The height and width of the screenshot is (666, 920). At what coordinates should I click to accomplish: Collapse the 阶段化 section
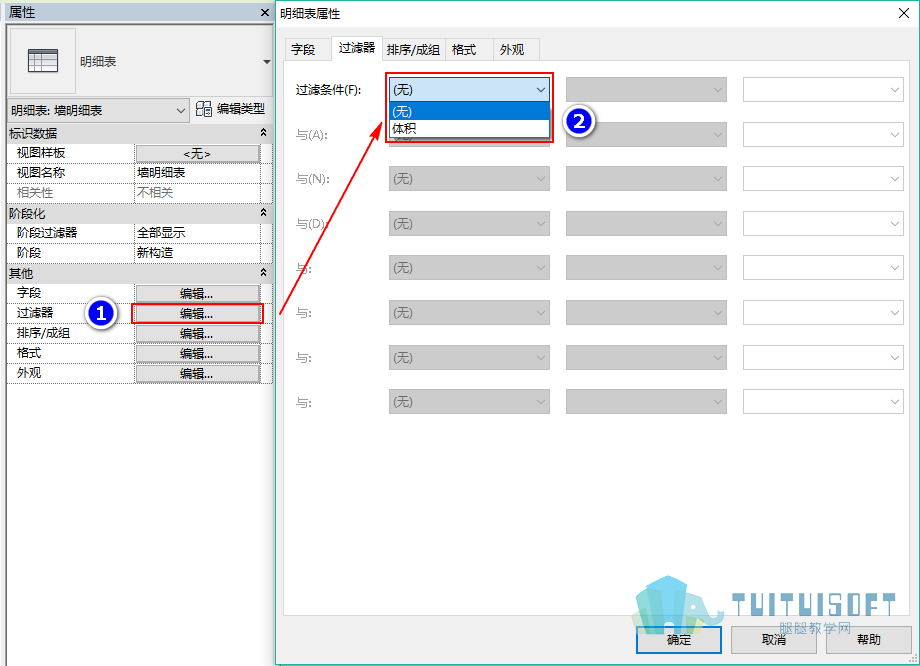tap(263, 213)
